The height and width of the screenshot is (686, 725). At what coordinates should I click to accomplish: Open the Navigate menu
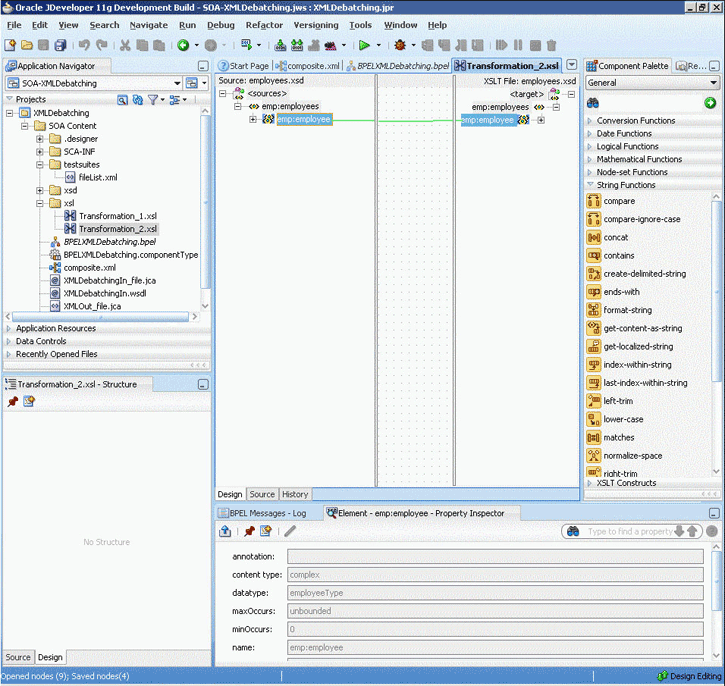tap(148, 25)
